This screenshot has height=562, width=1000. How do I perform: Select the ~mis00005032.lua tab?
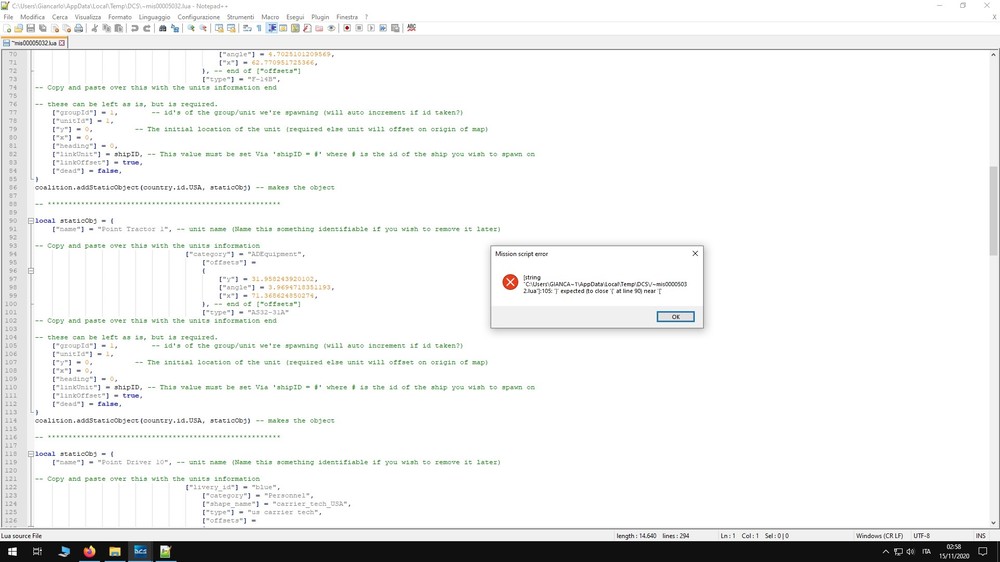[34, 43]
